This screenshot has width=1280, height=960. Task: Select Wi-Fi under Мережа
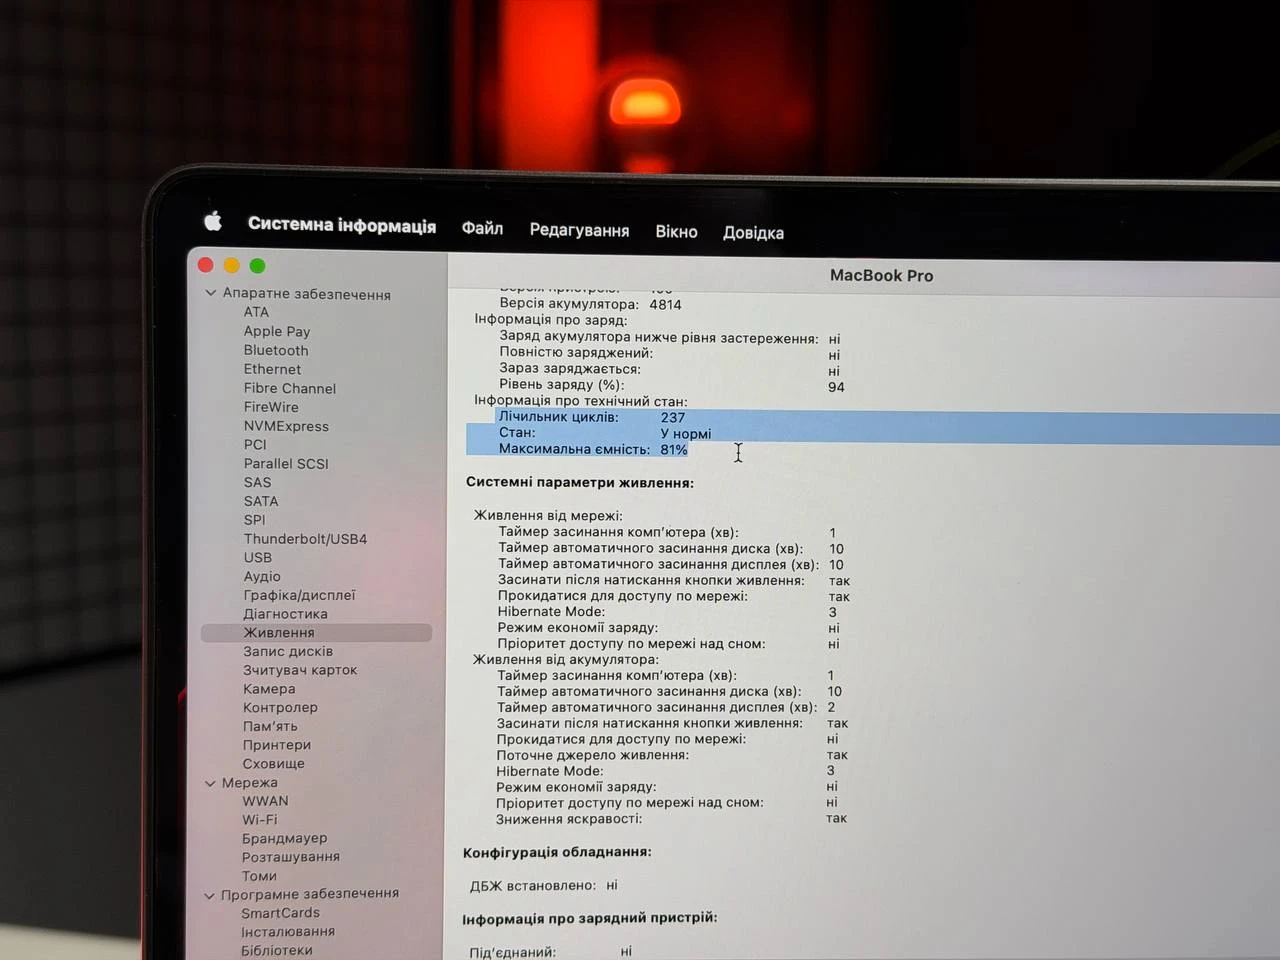pyautogui.click(x=260, y=819)
